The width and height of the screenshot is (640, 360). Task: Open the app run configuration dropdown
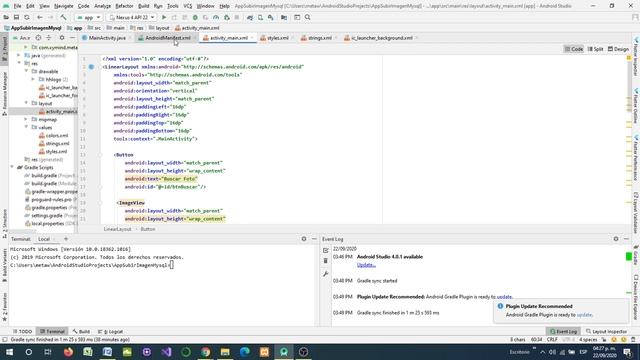pyautogui.click(x=88, y=18)
